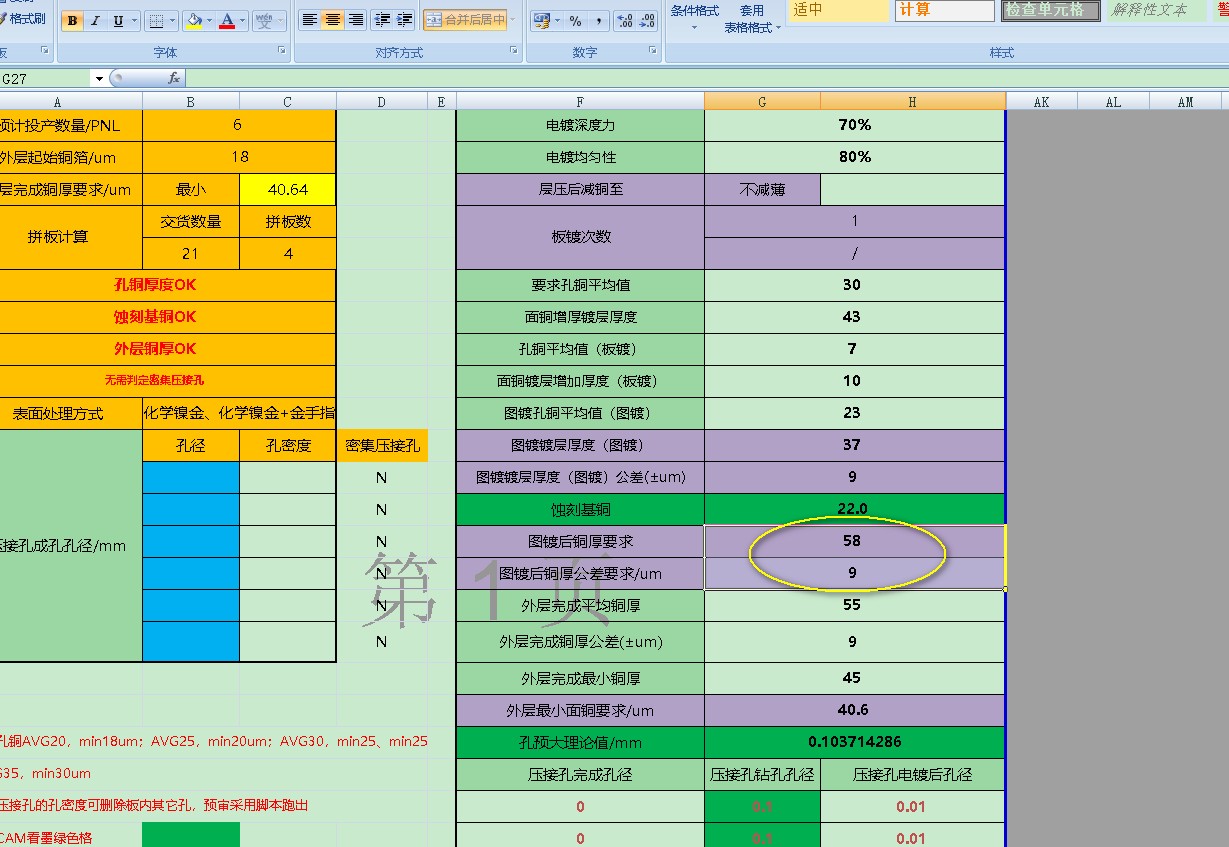Select column AK header
The image size is (1229, 847).
(1041, 101)
